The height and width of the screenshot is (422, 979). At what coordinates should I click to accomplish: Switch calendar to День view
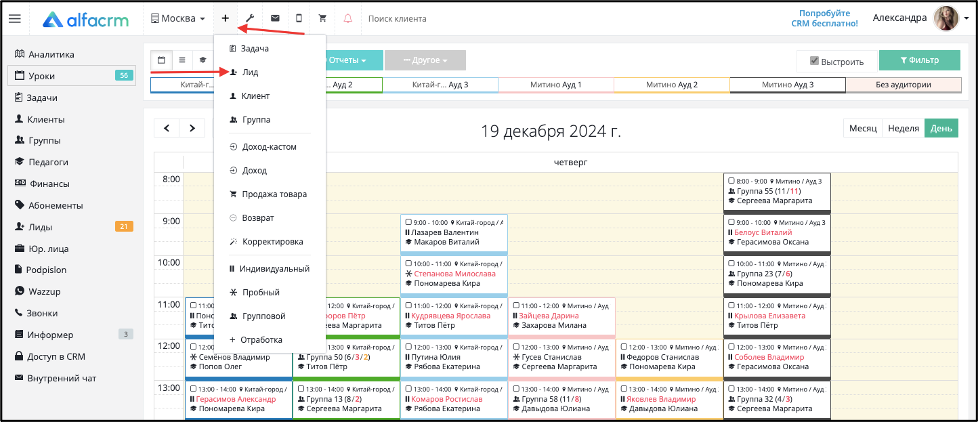click(x=941, y=128)
